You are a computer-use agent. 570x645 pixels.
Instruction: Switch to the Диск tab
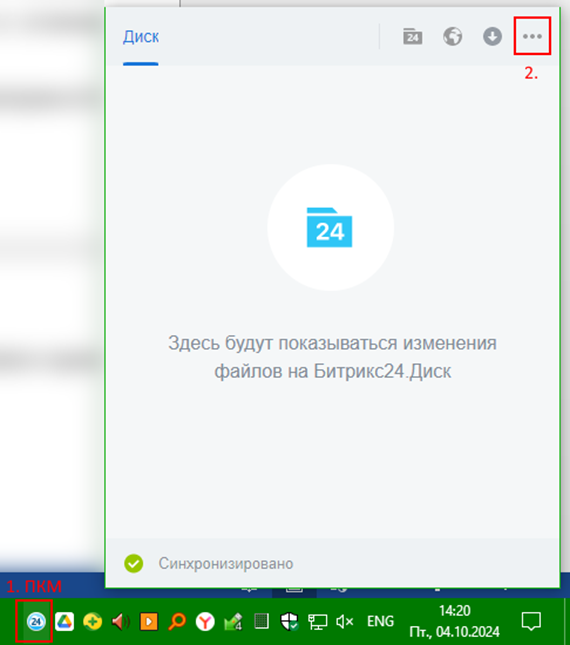click(x=141, y=37)
